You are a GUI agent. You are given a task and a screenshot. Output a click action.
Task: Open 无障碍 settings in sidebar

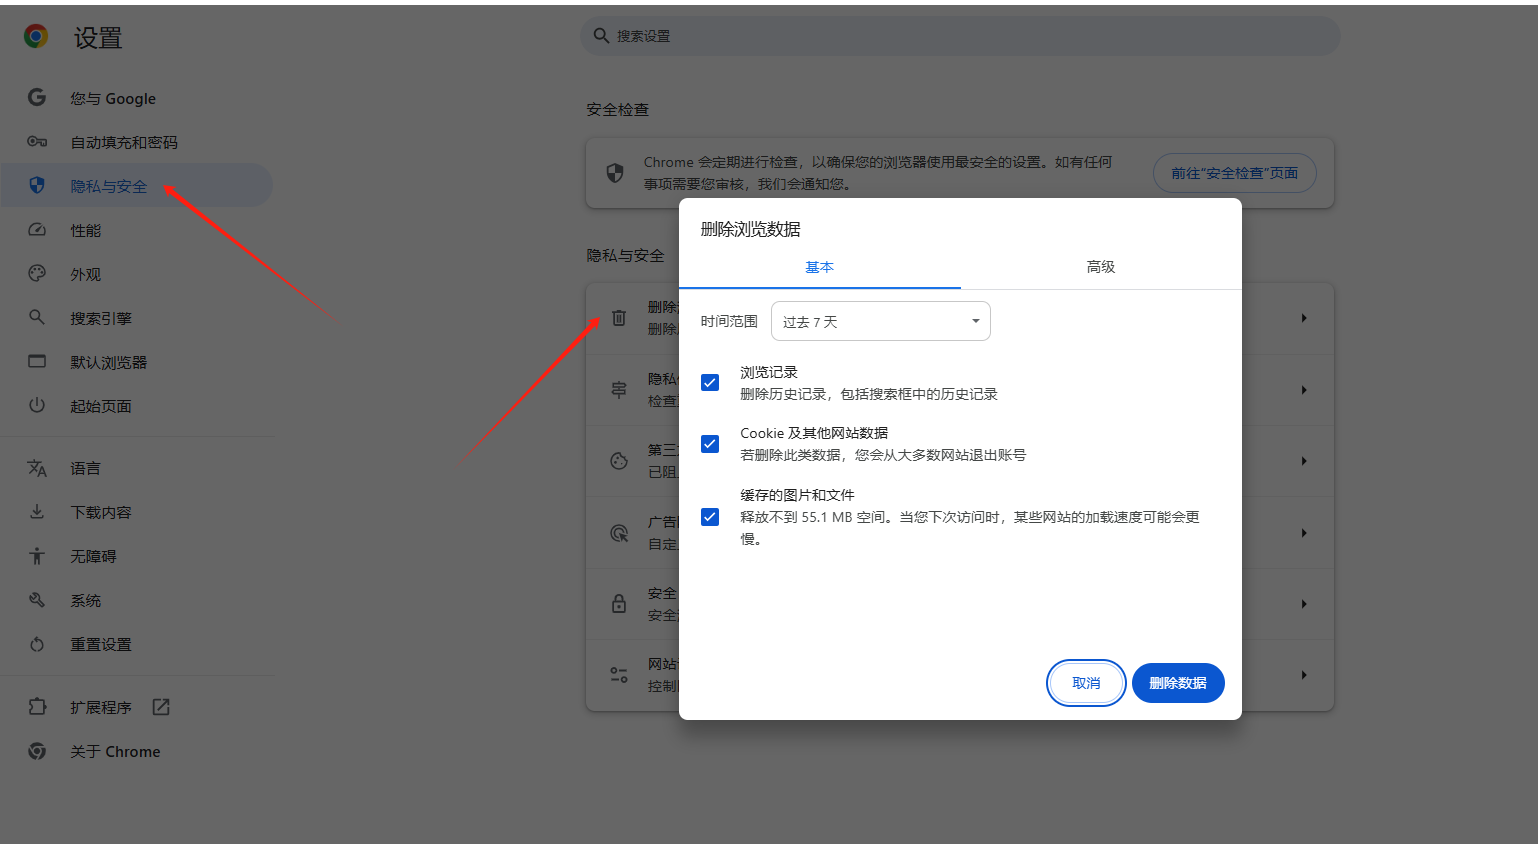94,556
